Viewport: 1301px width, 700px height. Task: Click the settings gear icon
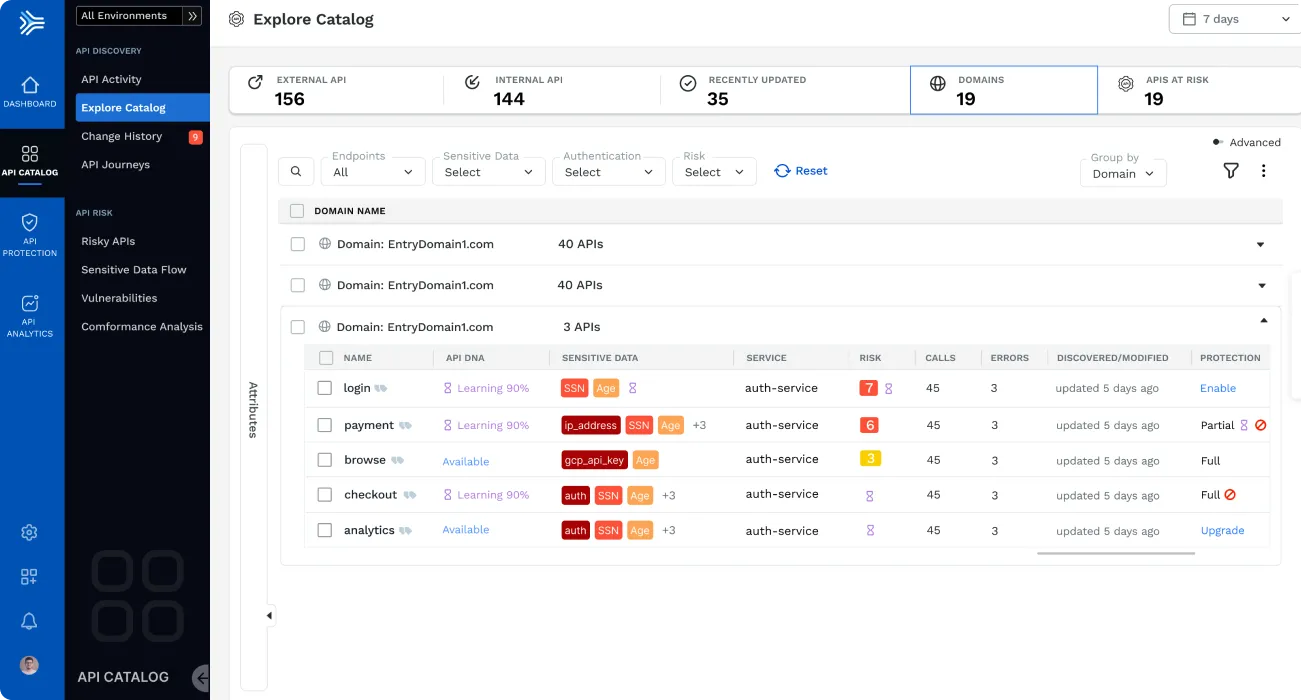(29, 532)
